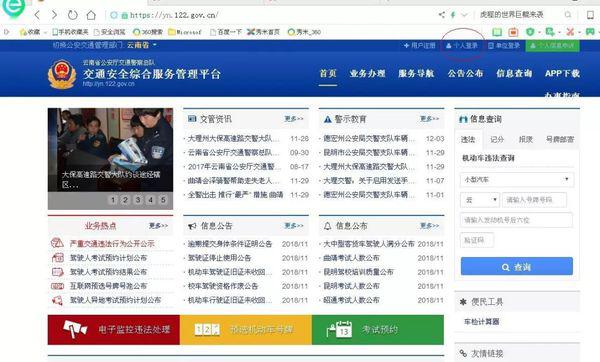Image resolution: width=600 pixels, height=362 pixels.
Task: Click the orange calendar extension icon
Action: point(513,32)
